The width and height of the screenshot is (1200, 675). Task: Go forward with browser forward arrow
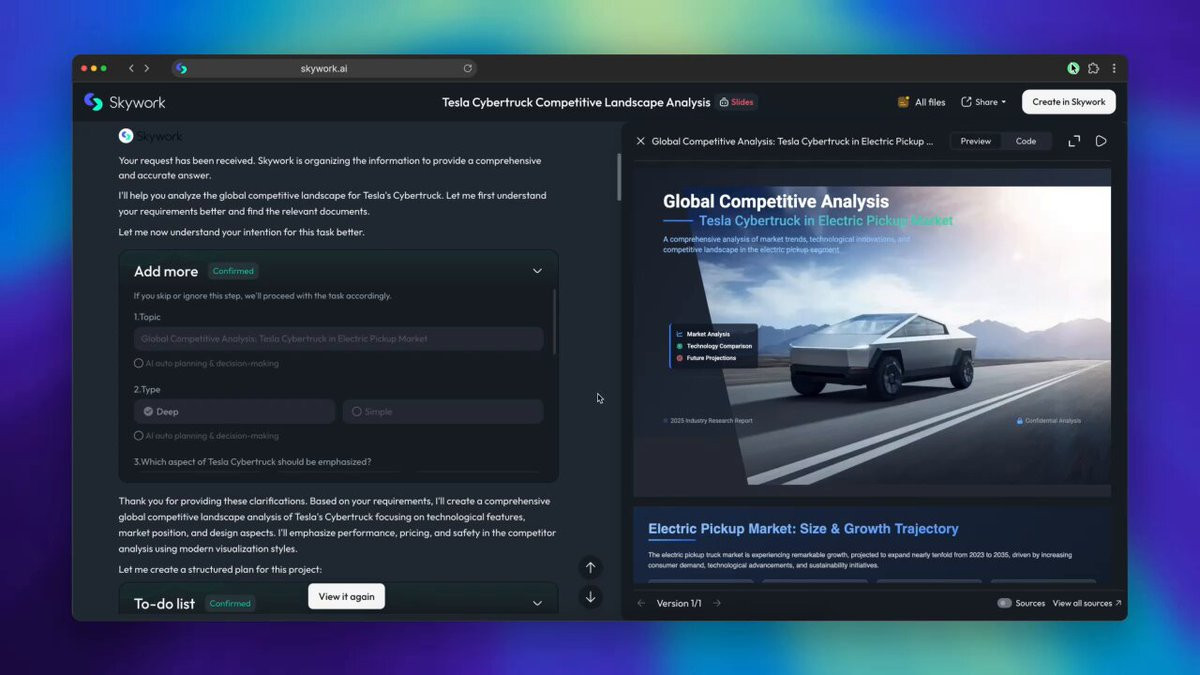coord(147,68)
